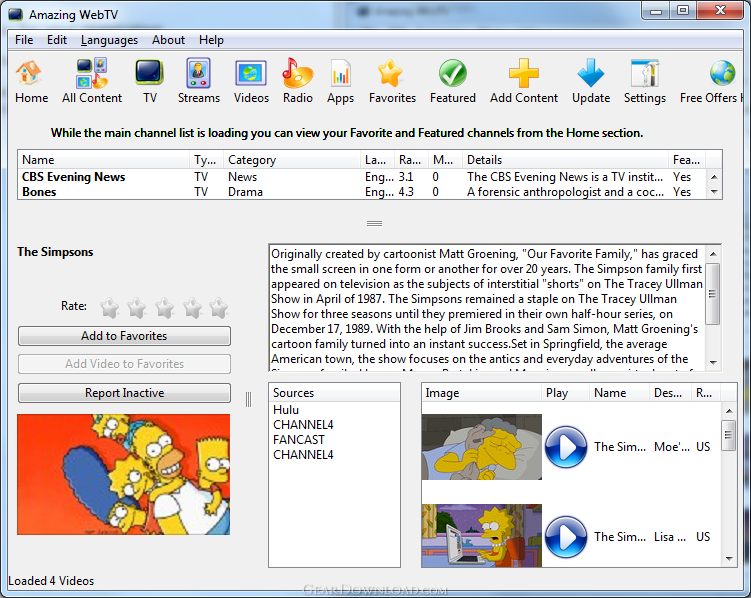This screenshot has height=598, width=751.
Task: Click the 'Lisa ...' description cell
Action: tap(670, 537)
